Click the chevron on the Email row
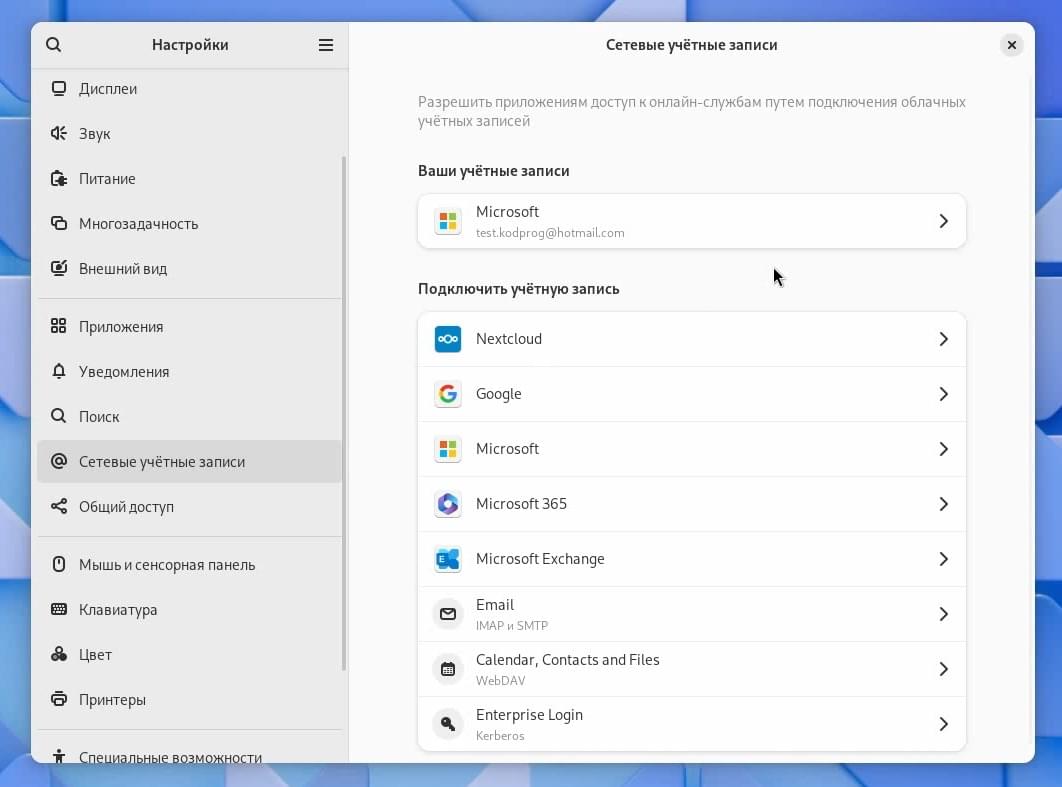Viewport: 1062px width, 787px height. coord(943,614)
